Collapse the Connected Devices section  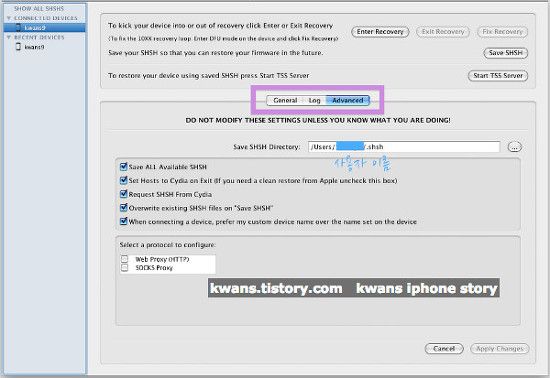click(9, 18)
